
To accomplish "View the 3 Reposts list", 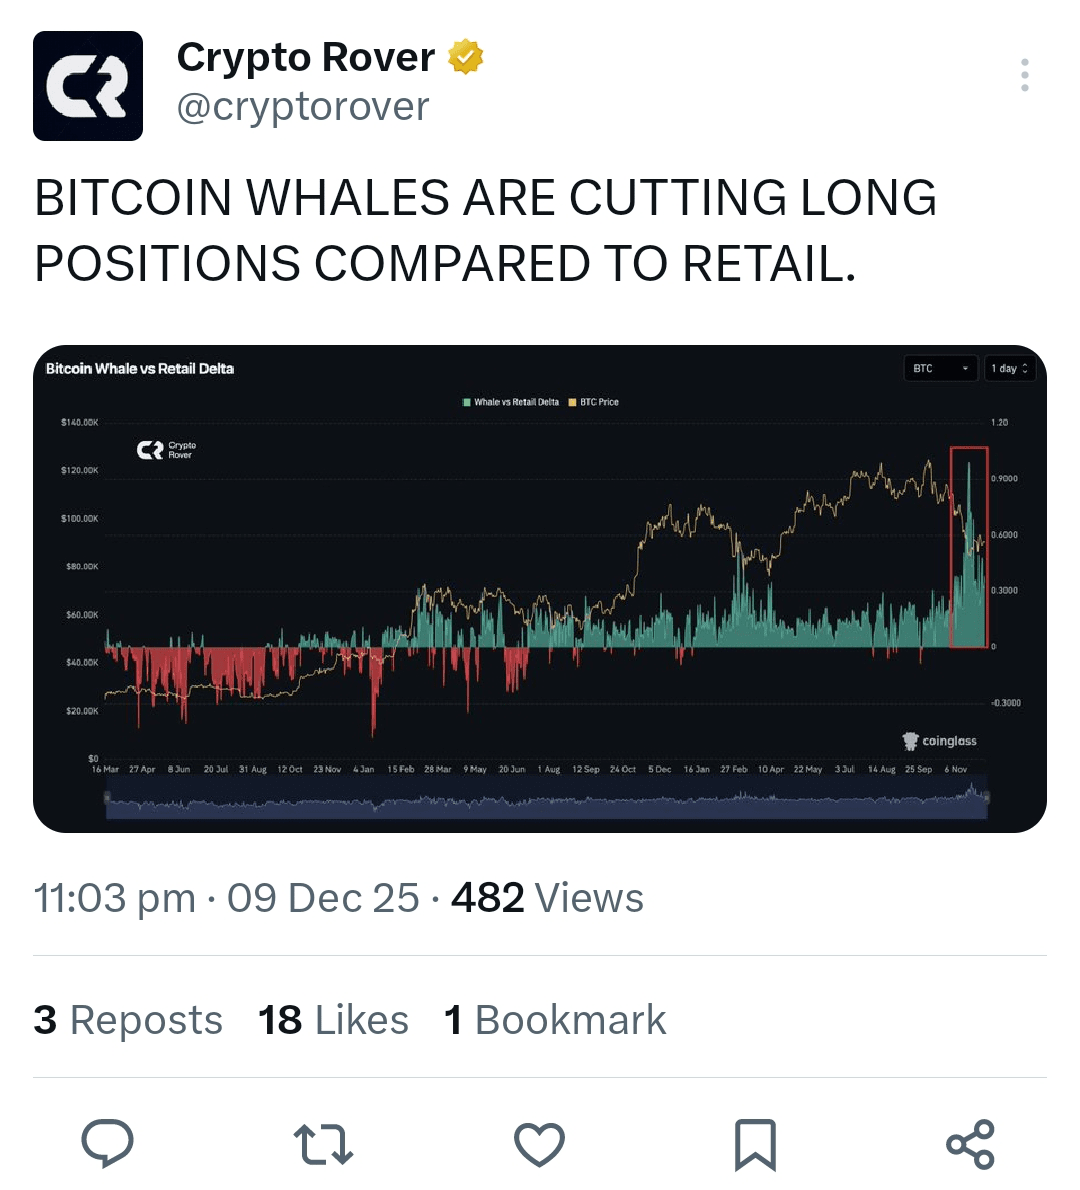I will (128, 1019).
